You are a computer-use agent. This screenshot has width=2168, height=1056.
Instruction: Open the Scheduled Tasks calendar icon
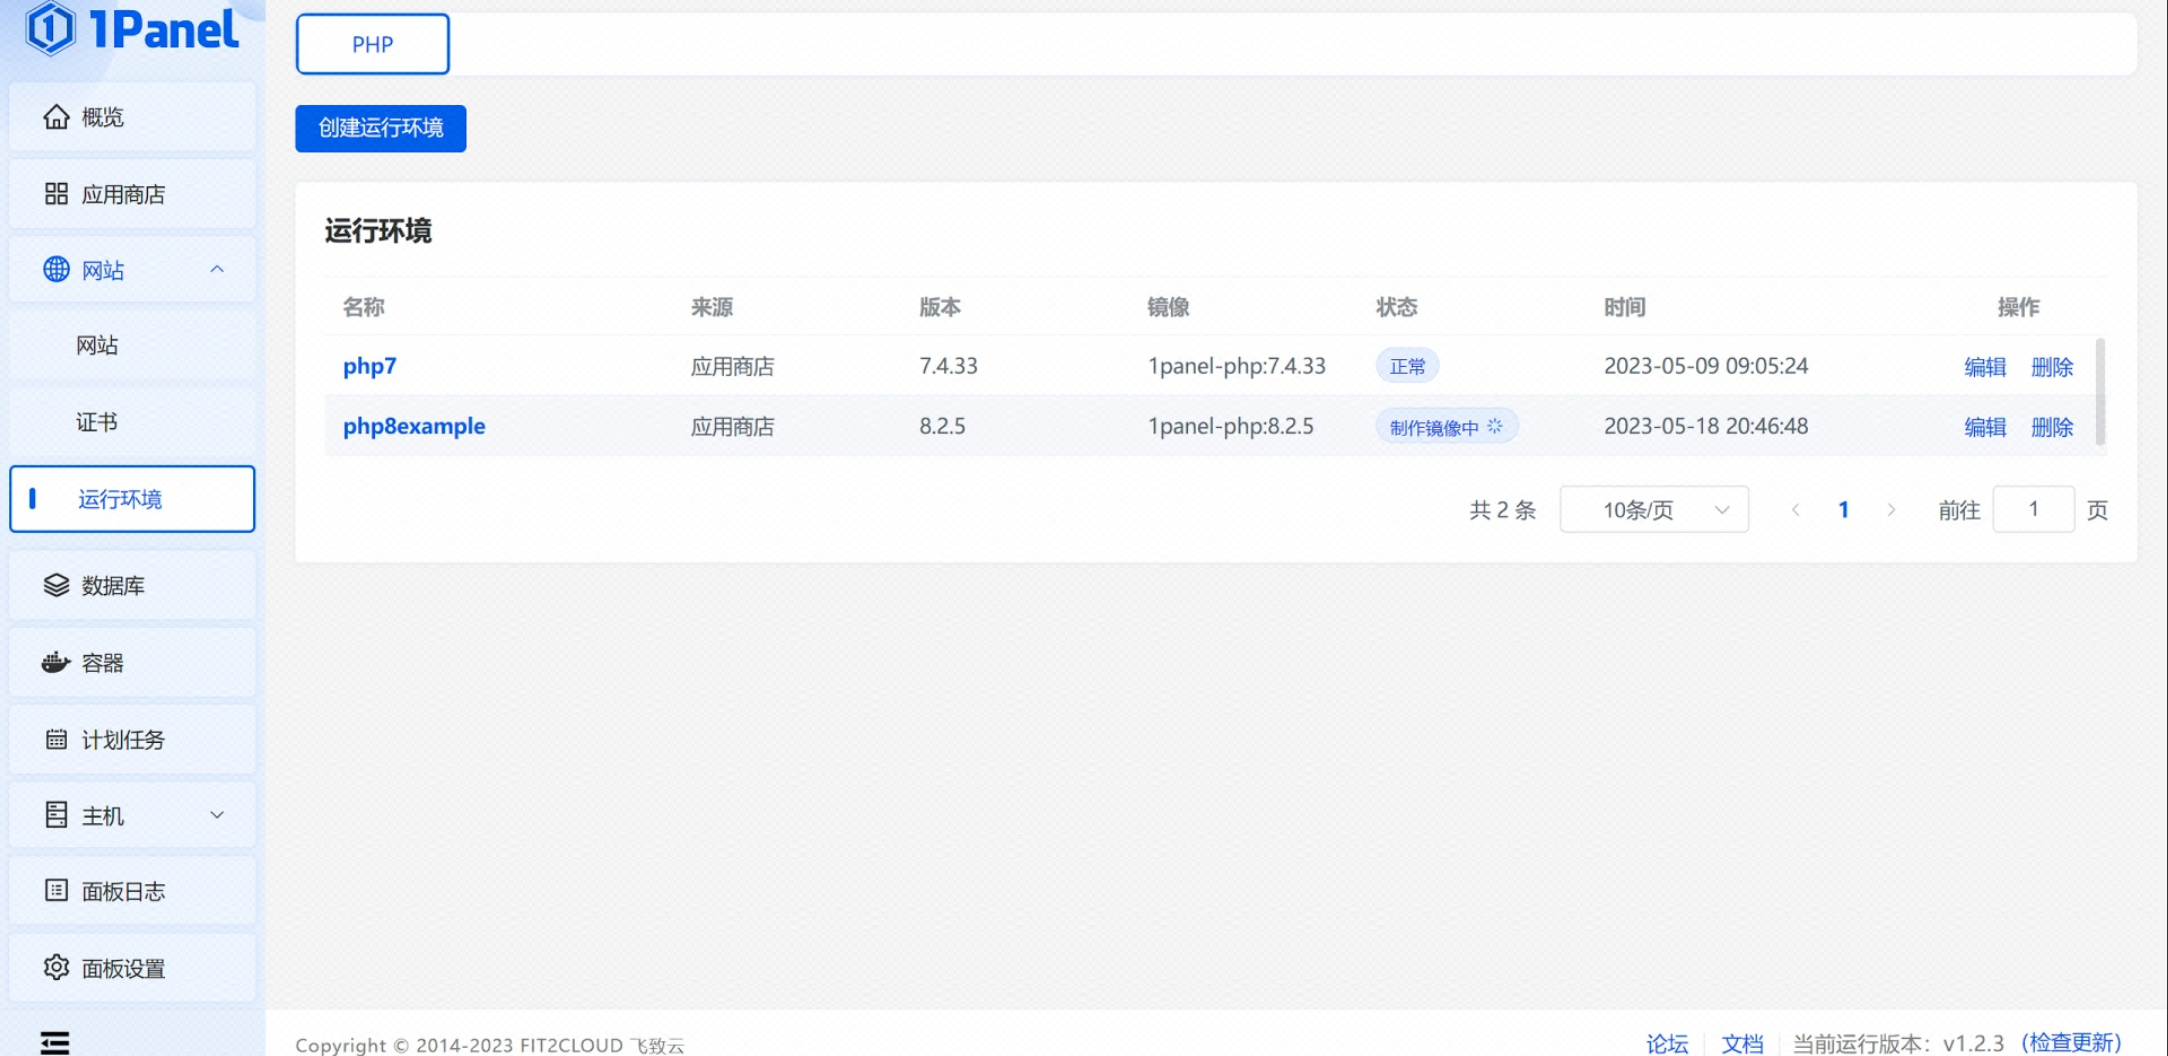56,739
